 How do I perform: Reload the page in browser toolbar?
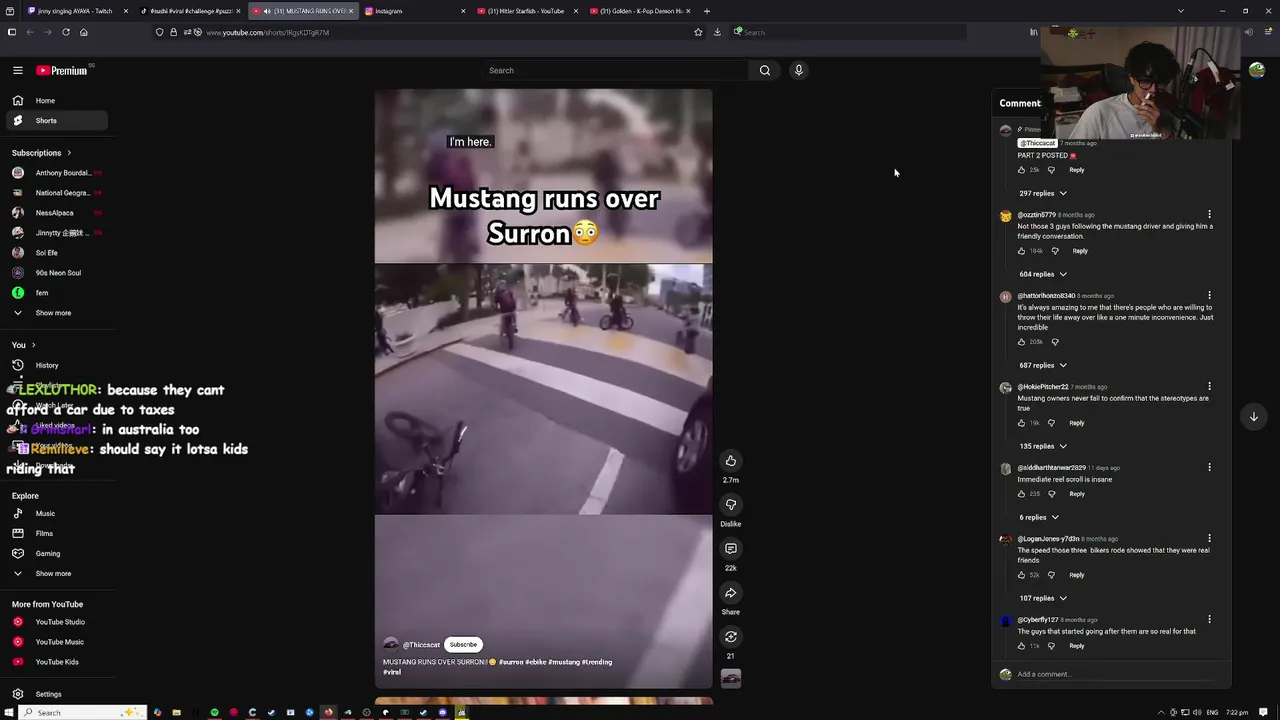point(66,32)
